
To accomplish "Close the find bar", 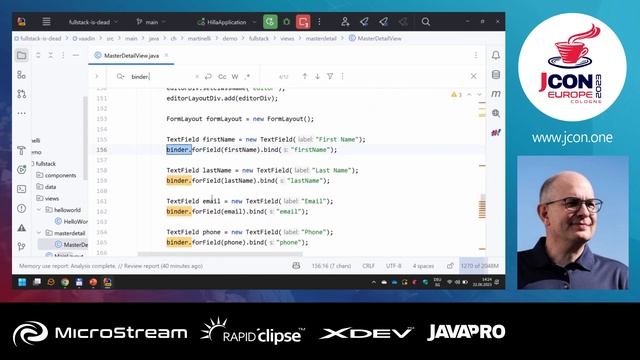I will [473, 76].
